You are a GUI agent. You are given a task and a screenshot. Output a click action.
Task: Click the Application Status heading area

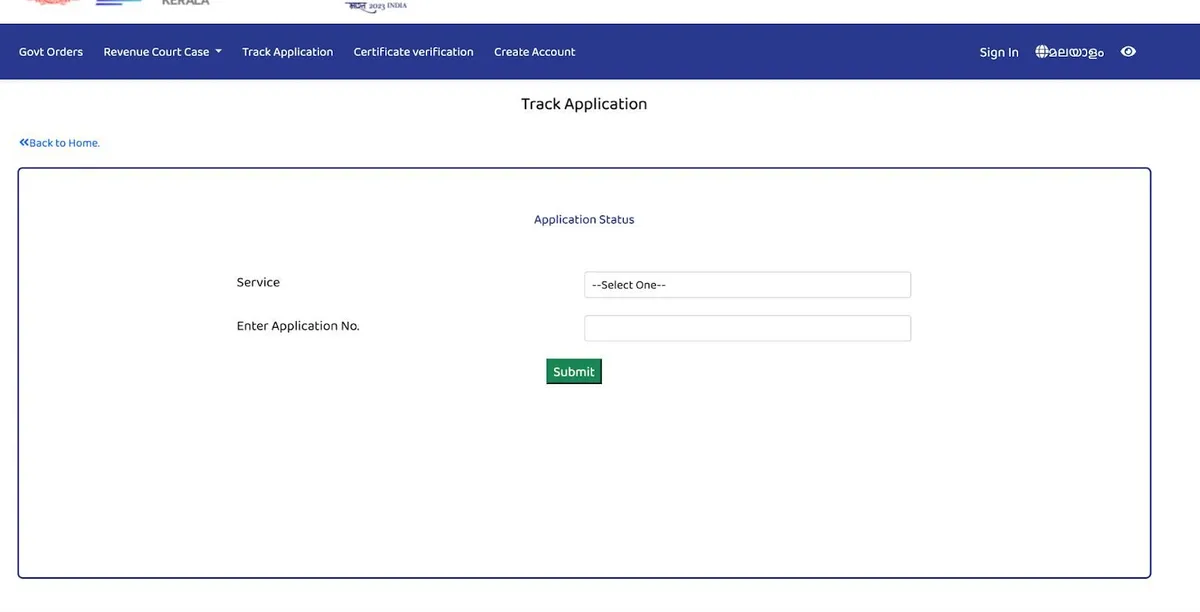pyautogui.click(x=583, y=219)
